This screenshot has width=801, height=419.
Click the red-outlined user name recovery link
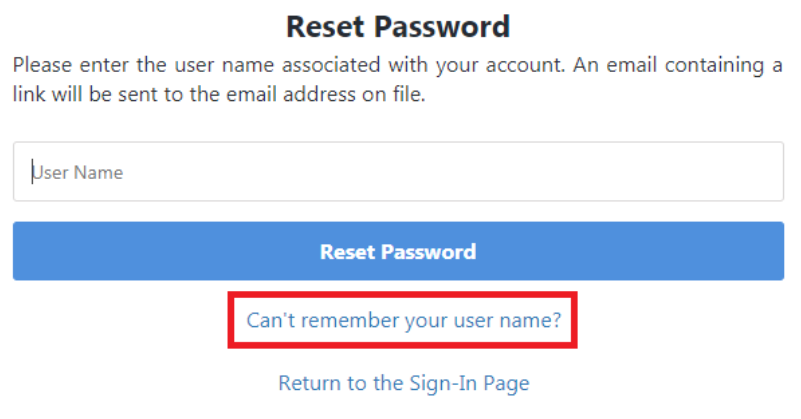pos(404,321)
